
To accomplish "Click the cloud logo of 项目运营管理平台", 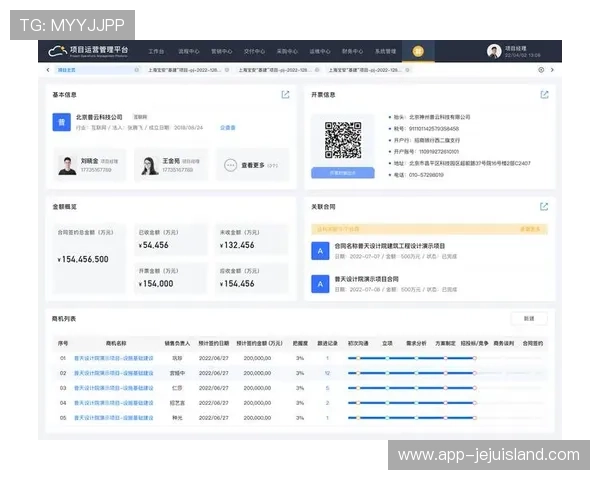I will 58,51.
